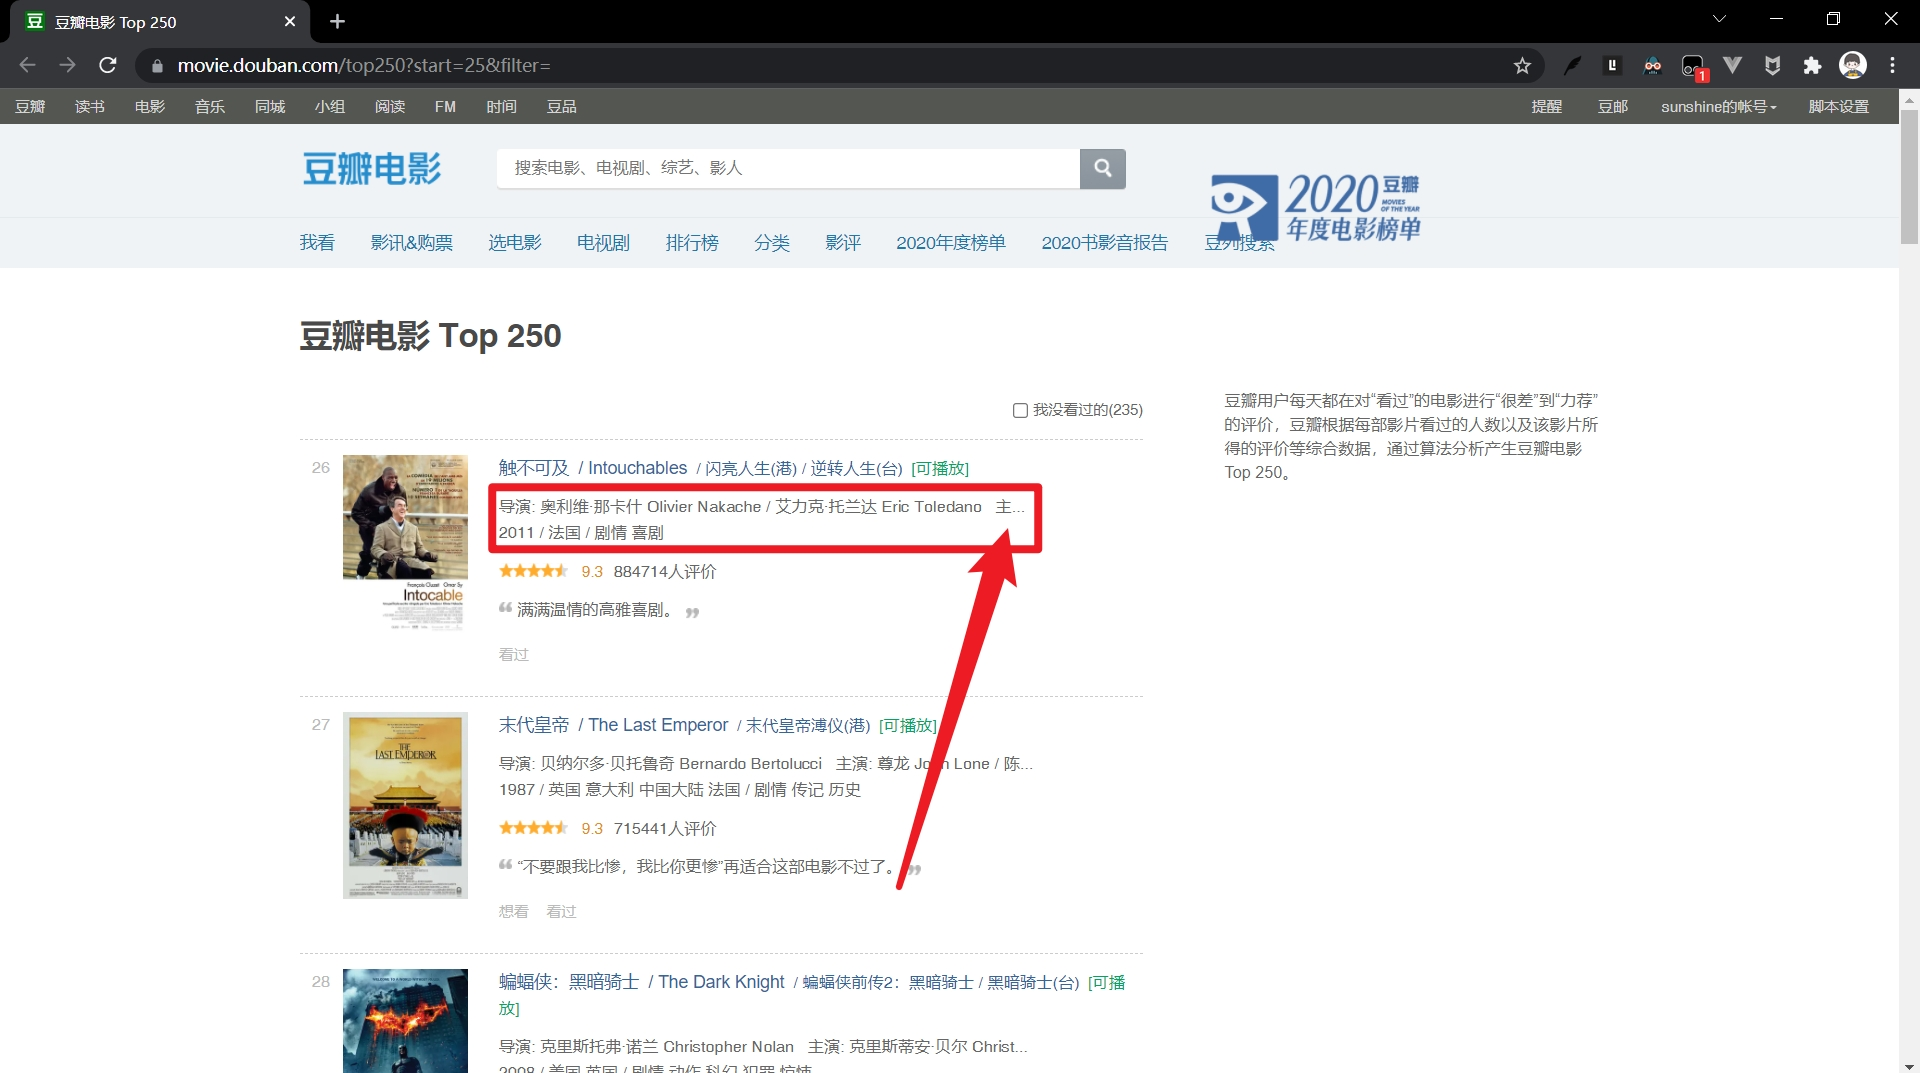Screen dimensions: 1920x1073
Task: Open the Chrome profile avatar
Action: [1853, 66]
